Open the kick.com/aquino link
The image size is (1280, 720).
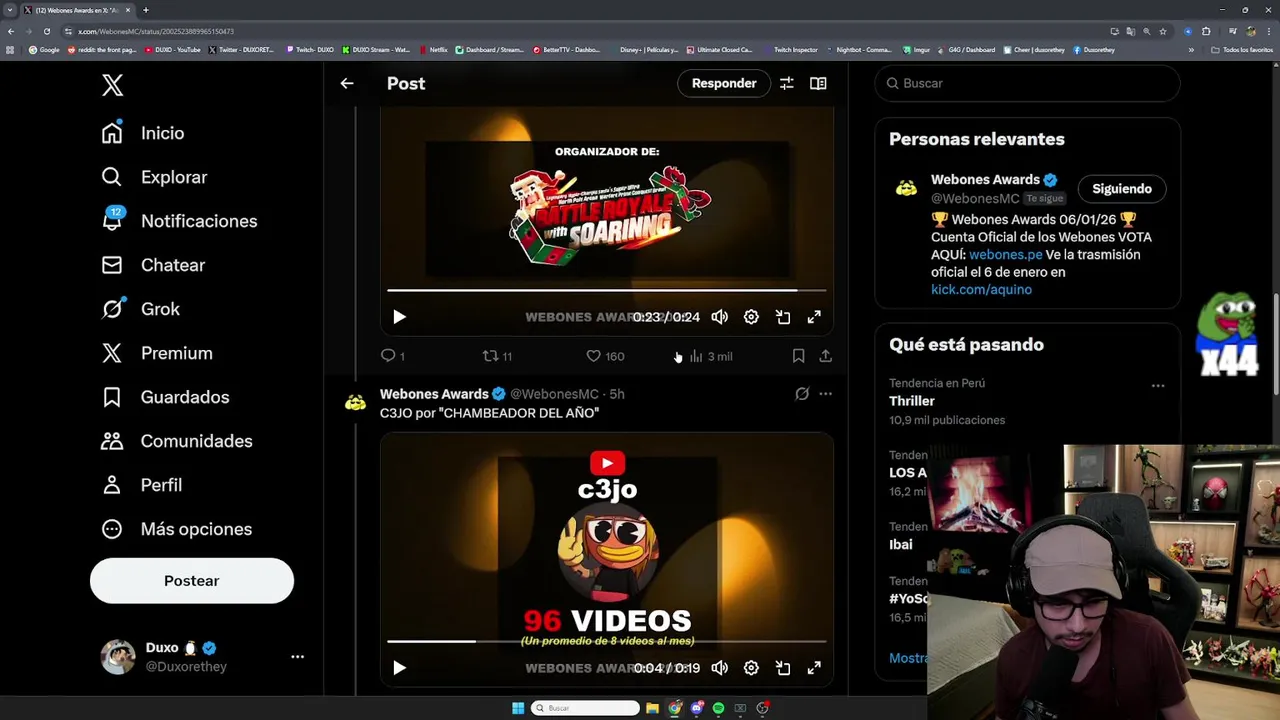pos(981,289)
